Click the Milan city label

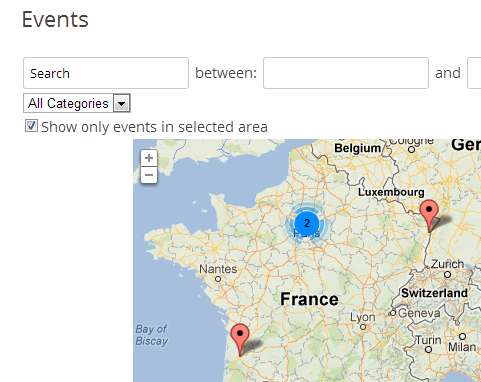pyautogui.click(x=462, y=347)
